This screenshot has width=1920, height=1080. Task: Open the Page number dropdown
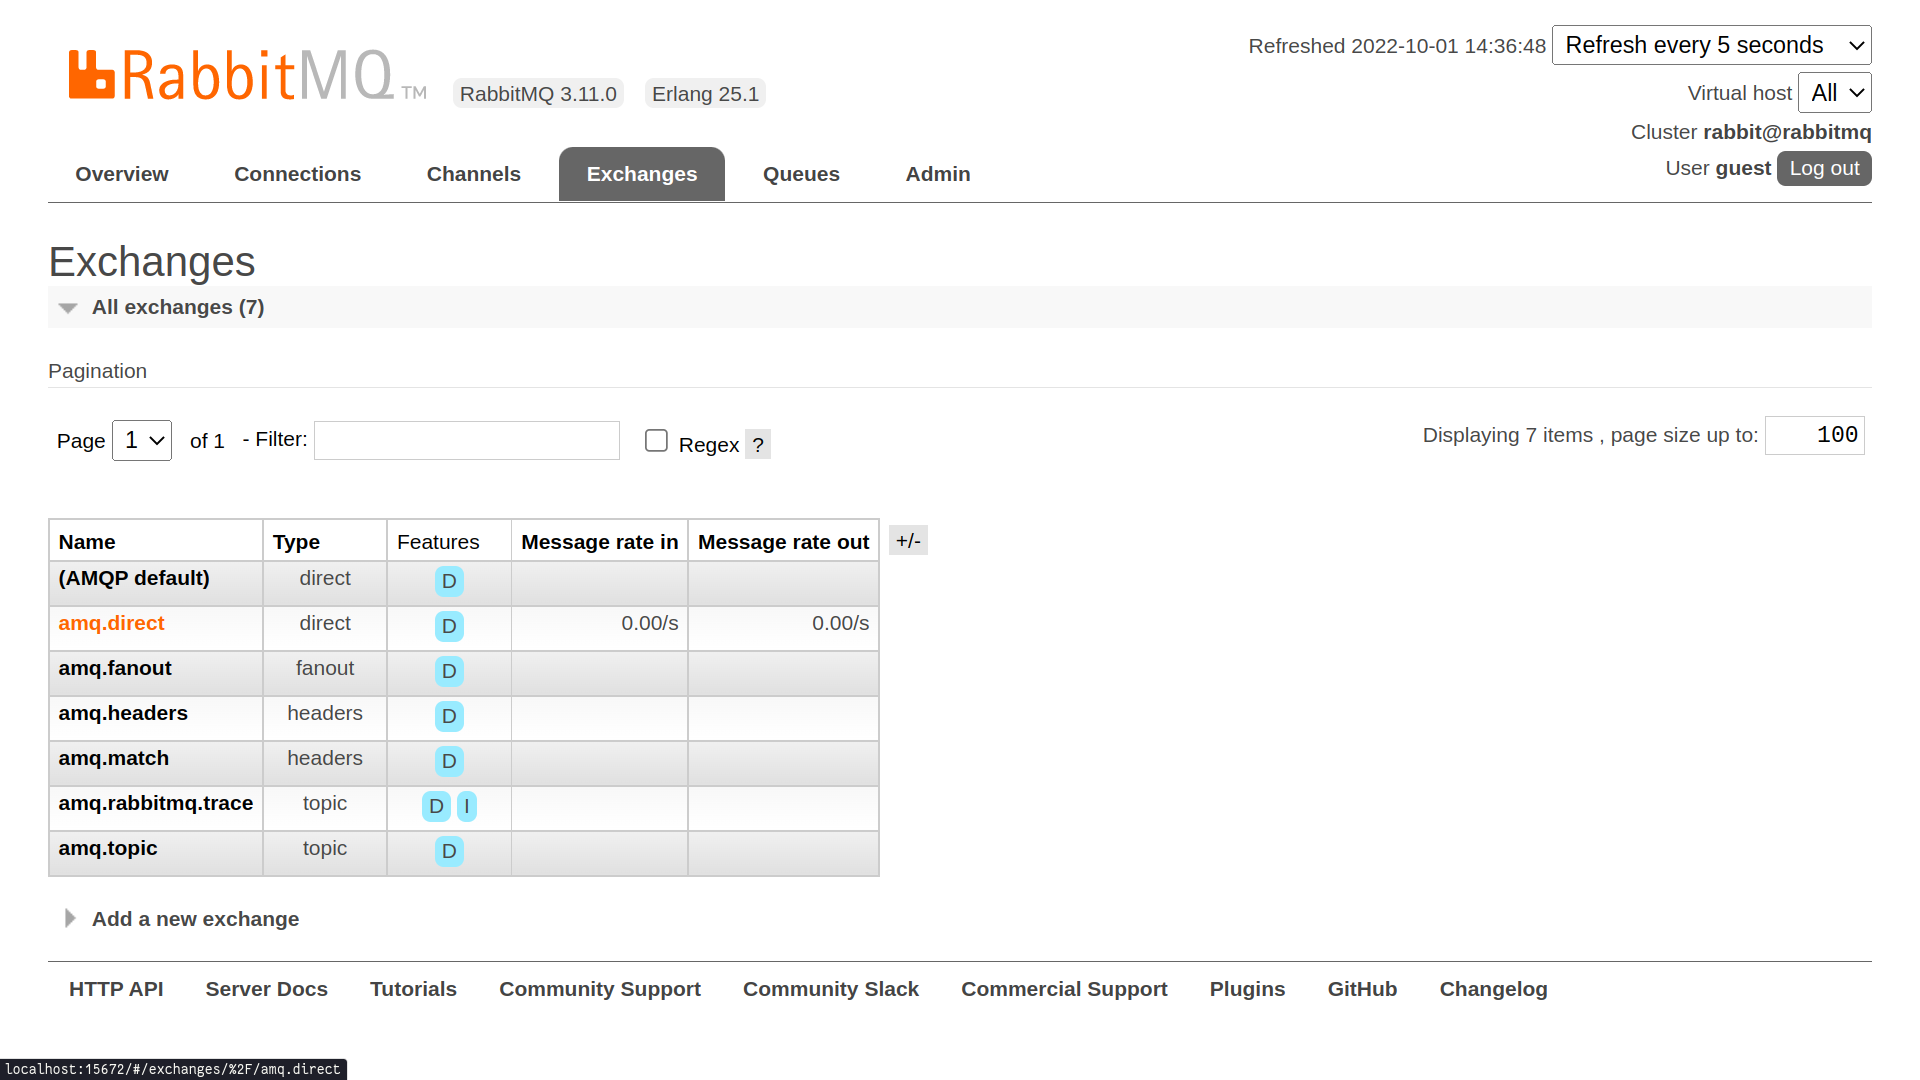tap(142, 441)
